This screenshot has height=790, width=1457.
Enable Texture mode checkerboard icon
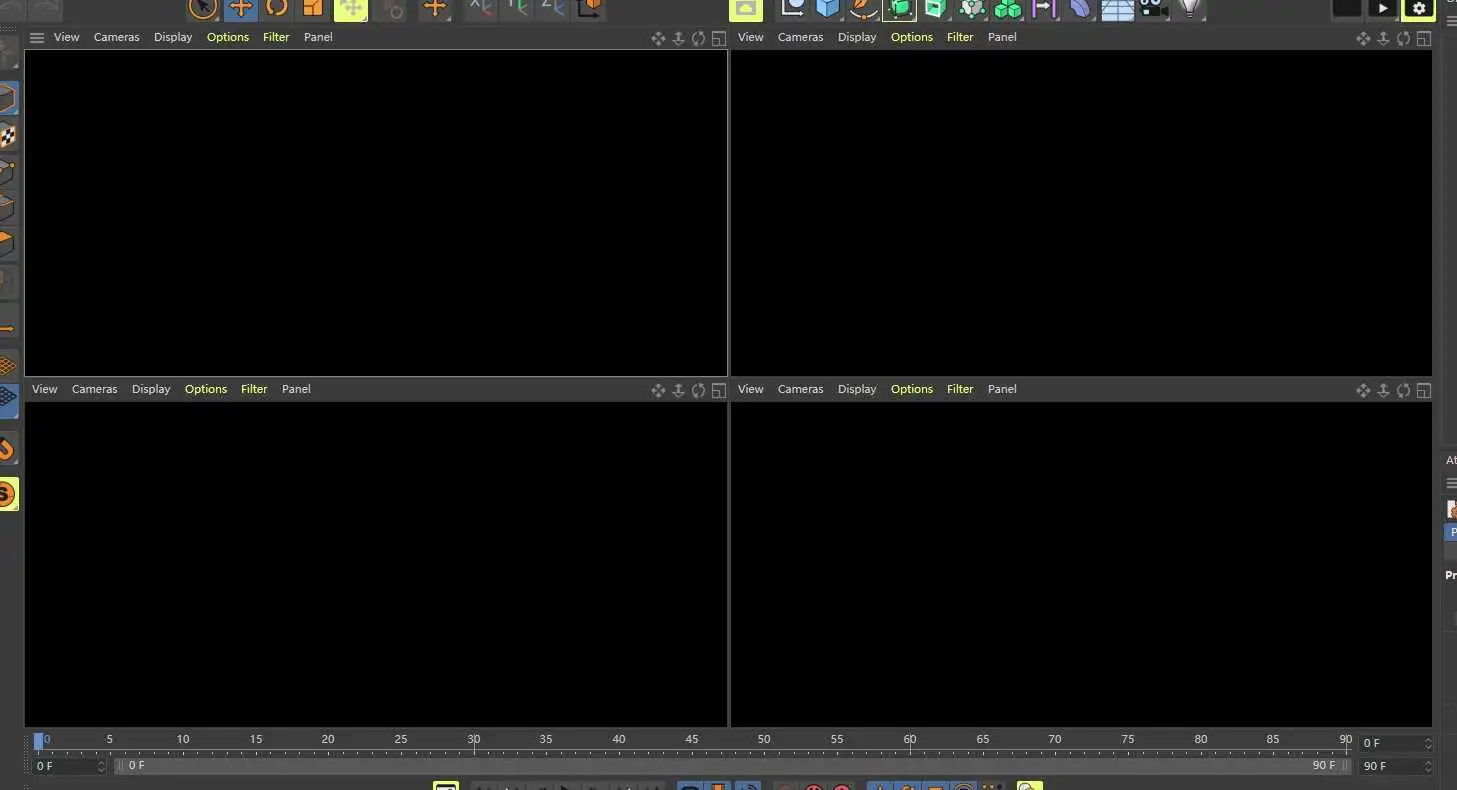coord(7,136)
